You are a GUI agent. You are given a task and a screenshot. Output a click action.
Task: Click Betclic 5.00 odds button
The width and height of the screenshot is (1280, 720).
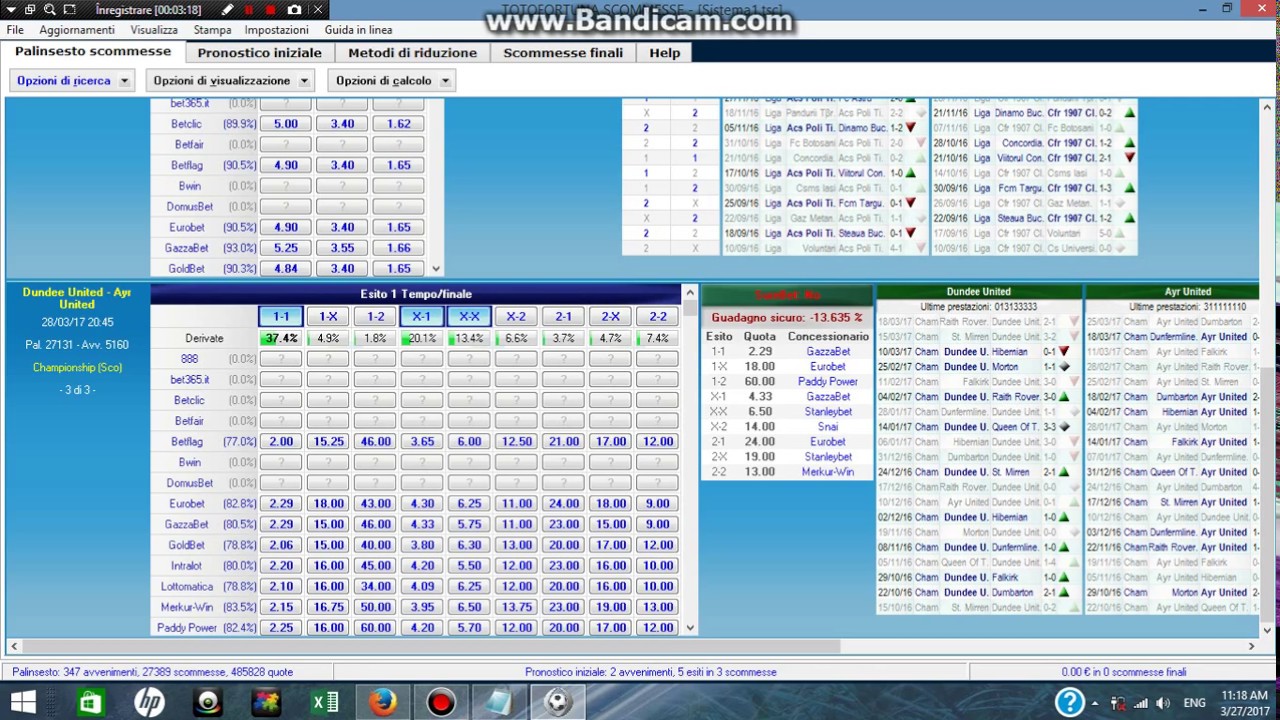285,124
